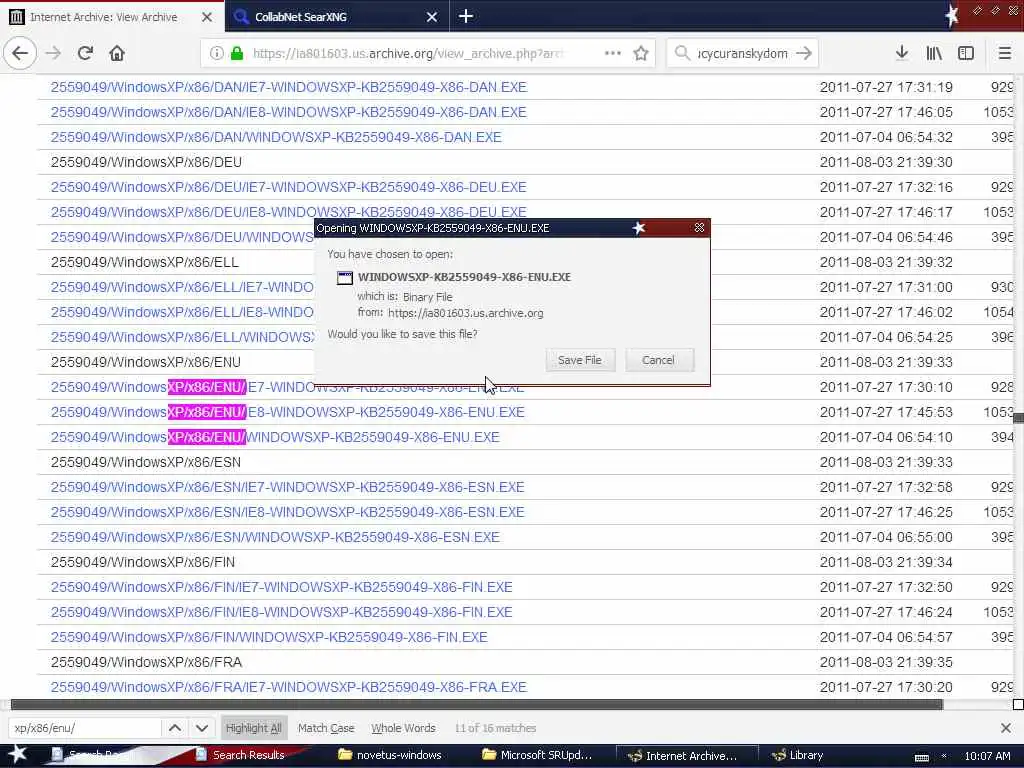Show site information icon in address bar

tap(216, 54)
